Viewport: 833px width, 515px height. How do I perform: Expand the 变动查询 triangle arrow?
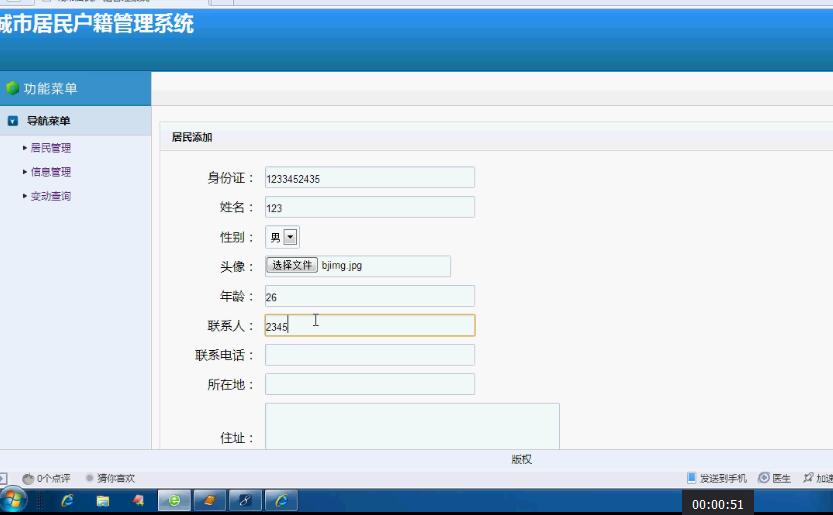click(24, 196)
